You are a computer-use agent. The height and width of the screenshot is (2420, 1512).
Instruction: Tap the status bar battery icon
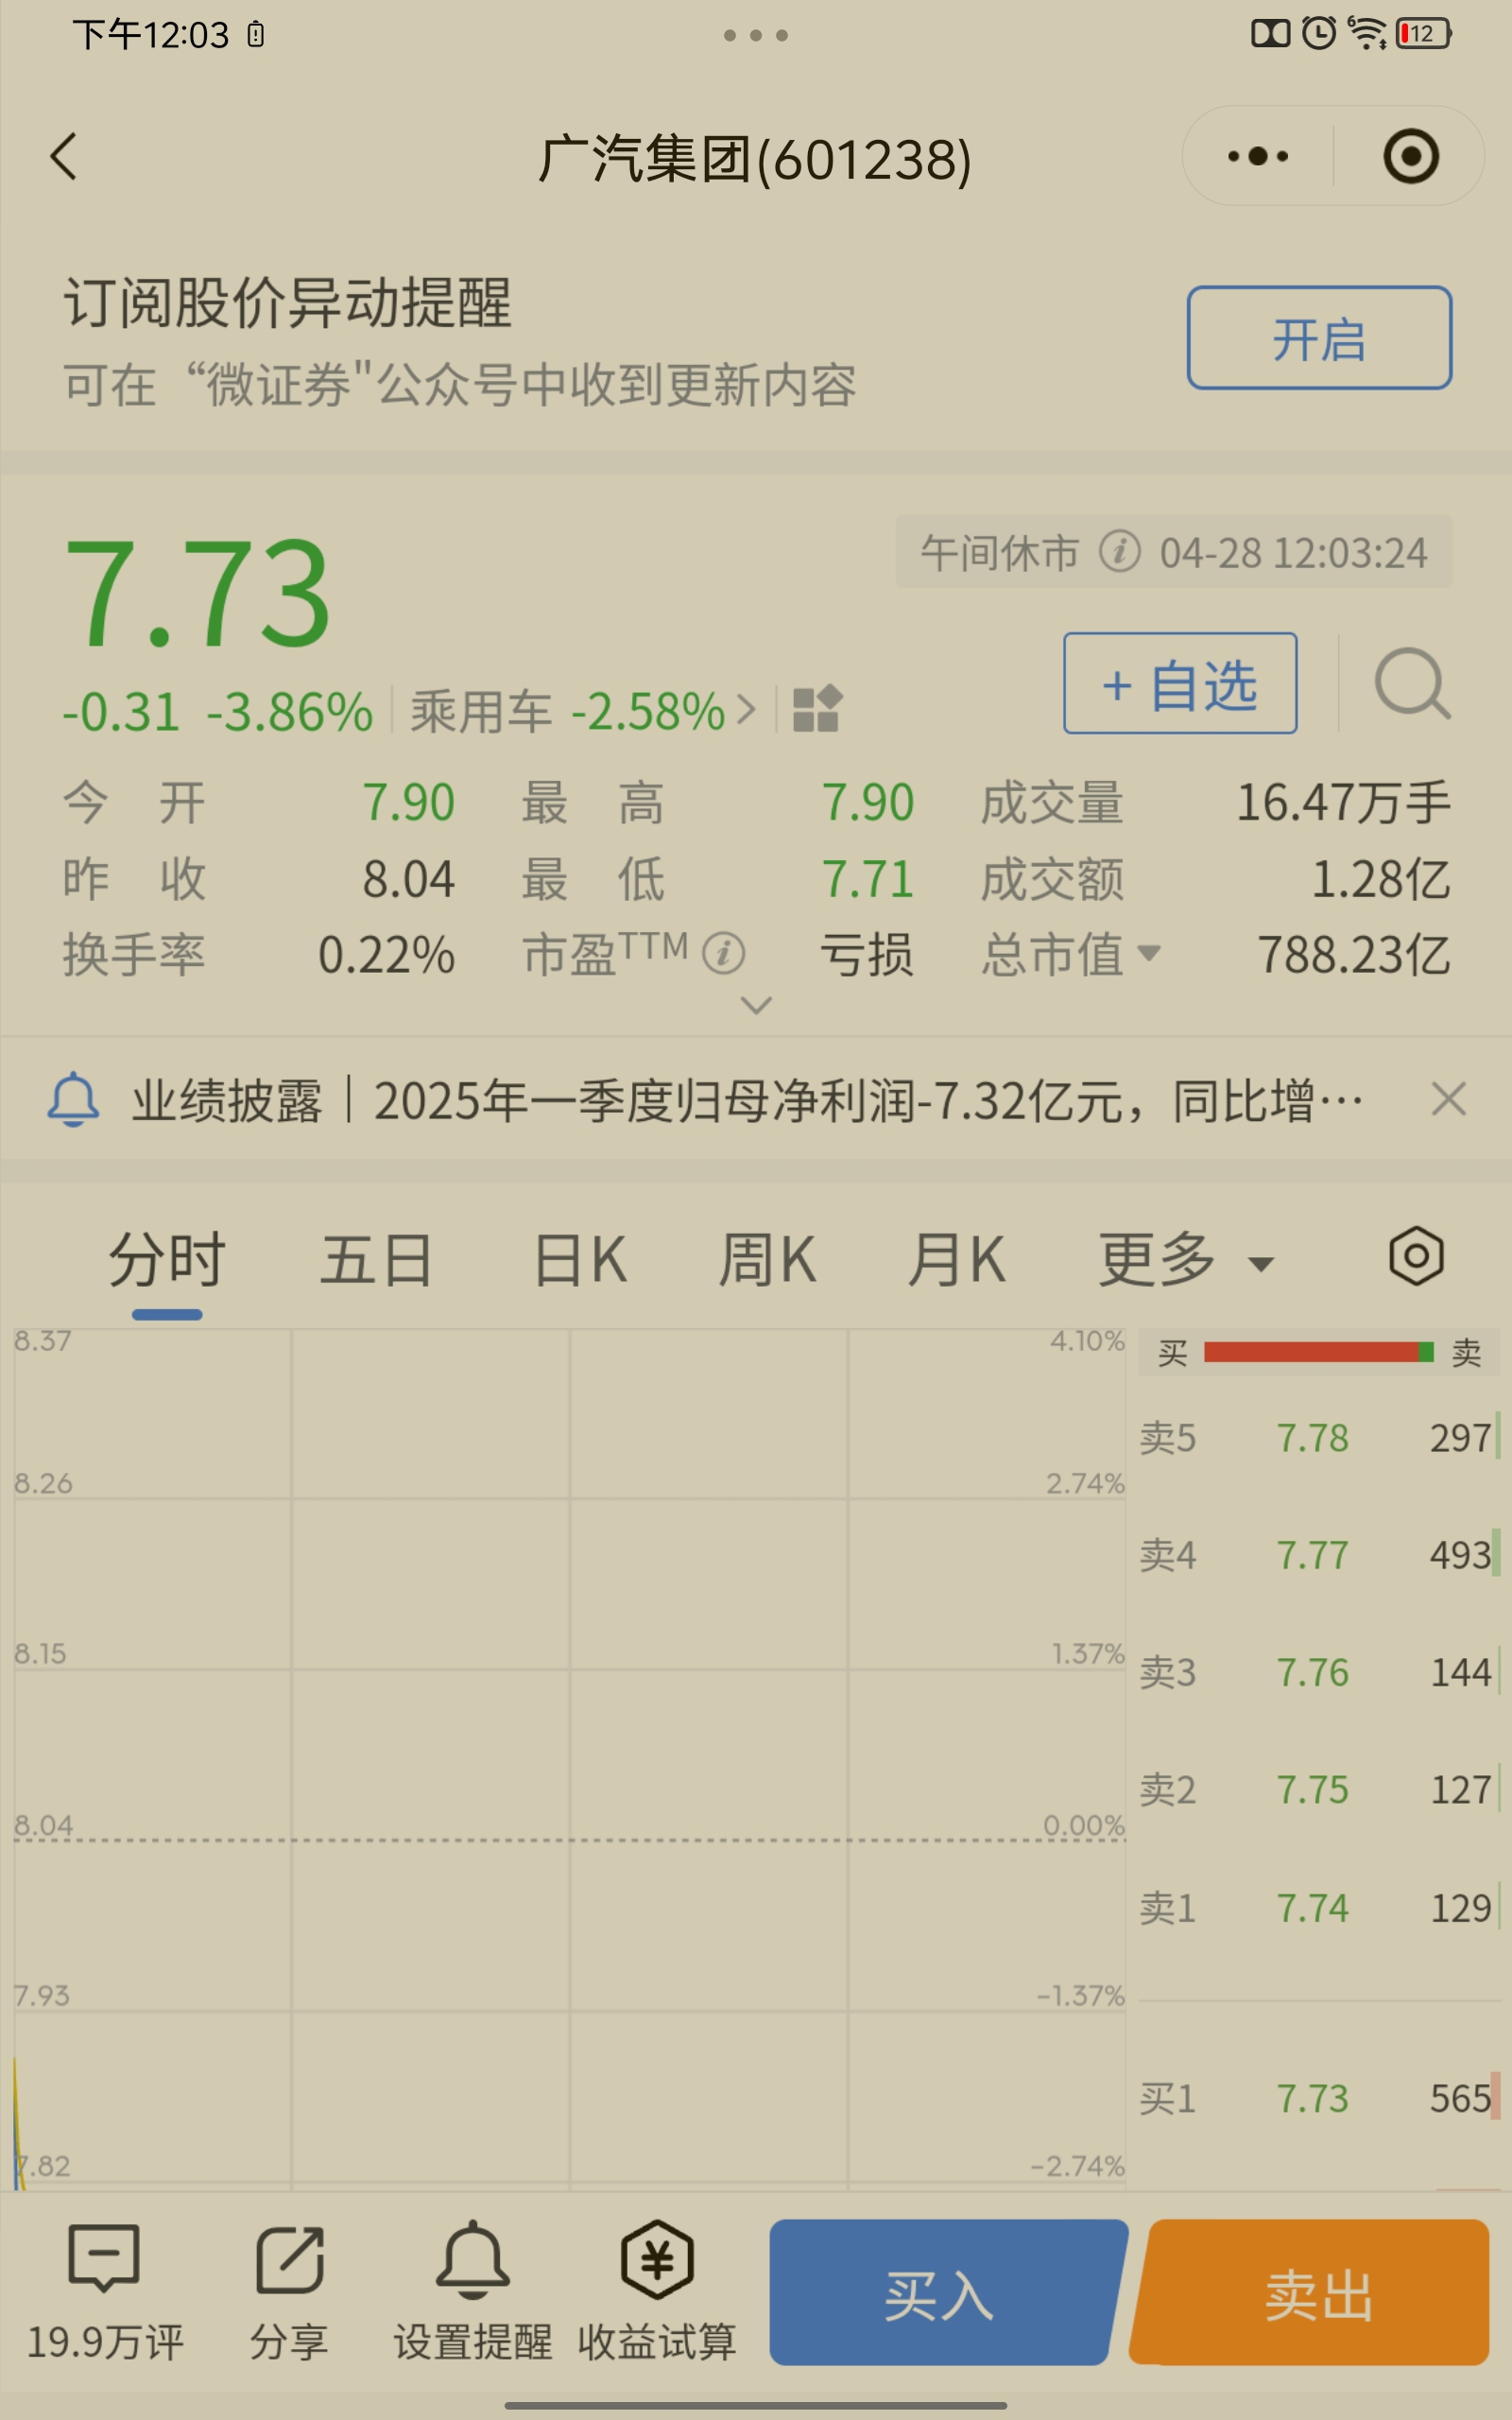1424,34
